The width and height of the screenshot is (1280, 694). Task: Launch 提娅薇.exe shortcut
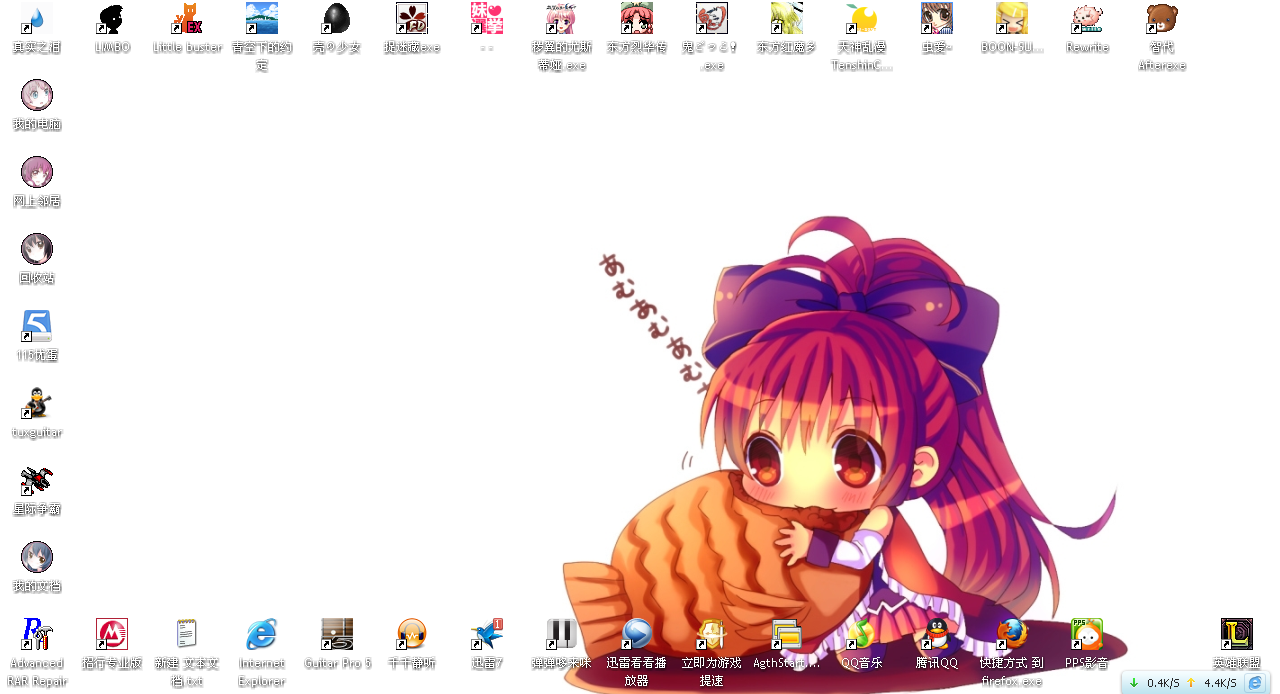(412, 18)
